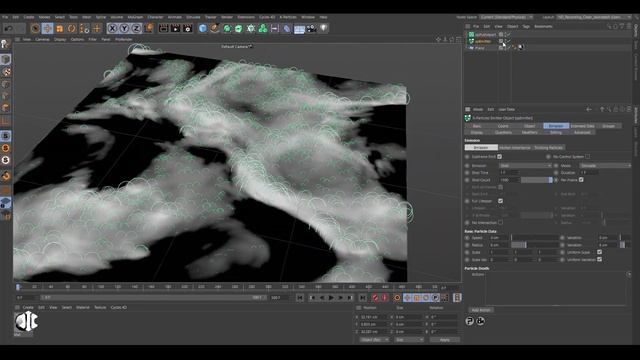Click the Floor environment icon
This screenshot has height=360, width=640.
click(299, 29)
